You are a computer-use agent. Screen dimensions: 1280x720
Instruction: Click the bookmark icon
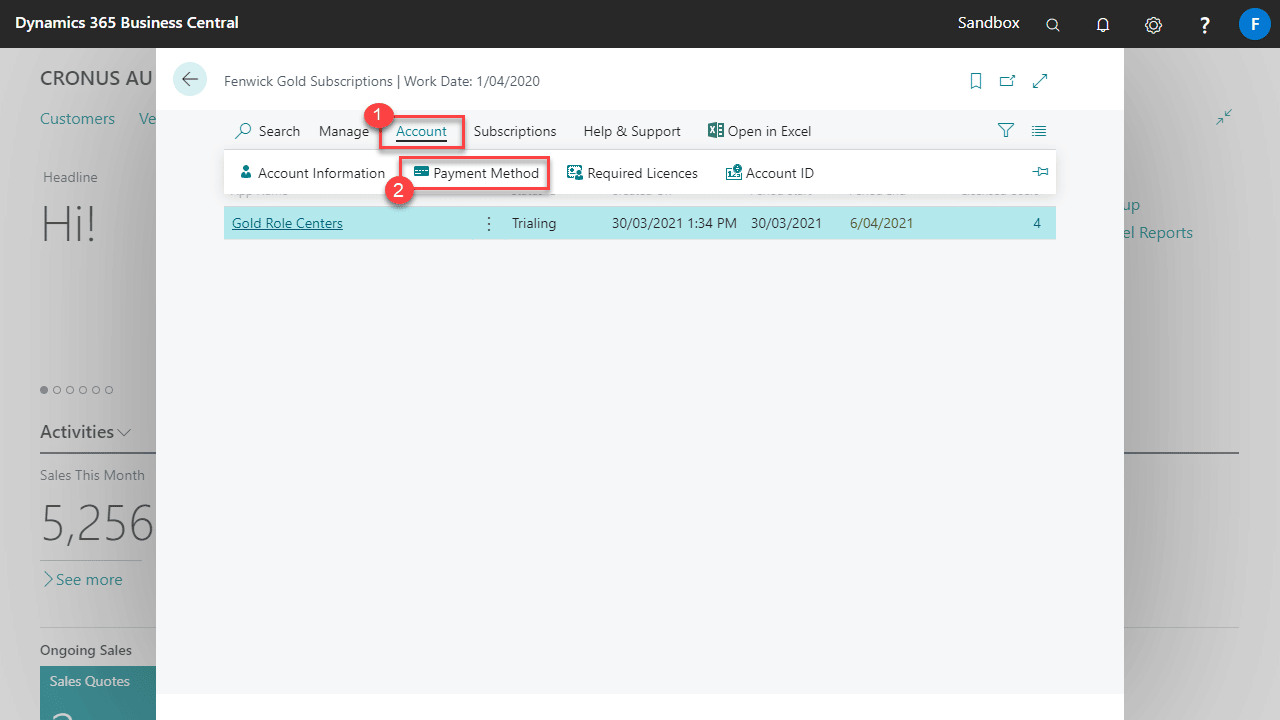pos(976,81)
